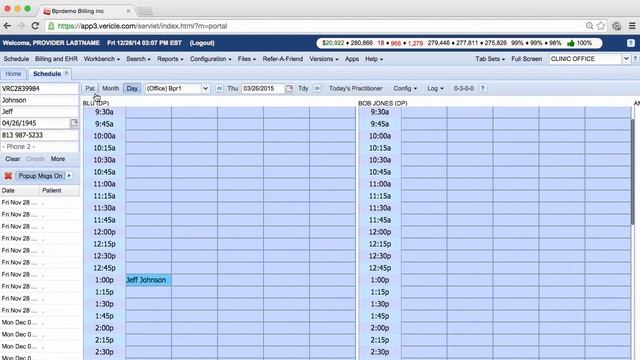The height and width of the screenshot is (360, 640).
Task: Click the lock icon in address bar
Action: [51, 26]
